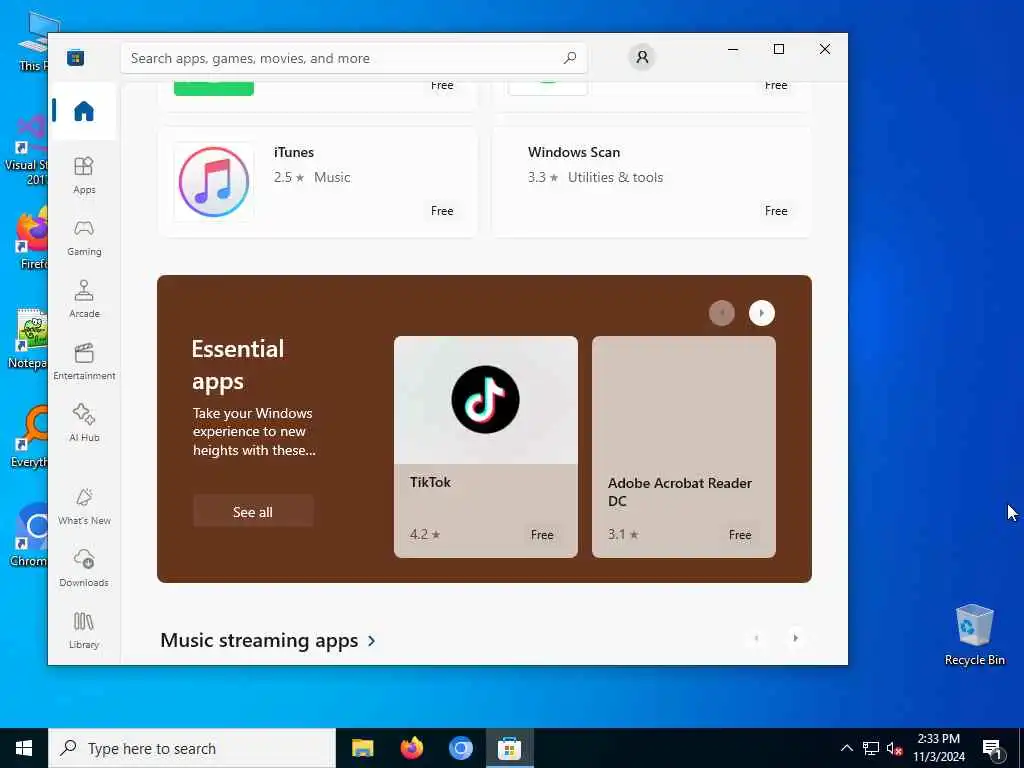Click the TikTok app logo

[485, 399]
